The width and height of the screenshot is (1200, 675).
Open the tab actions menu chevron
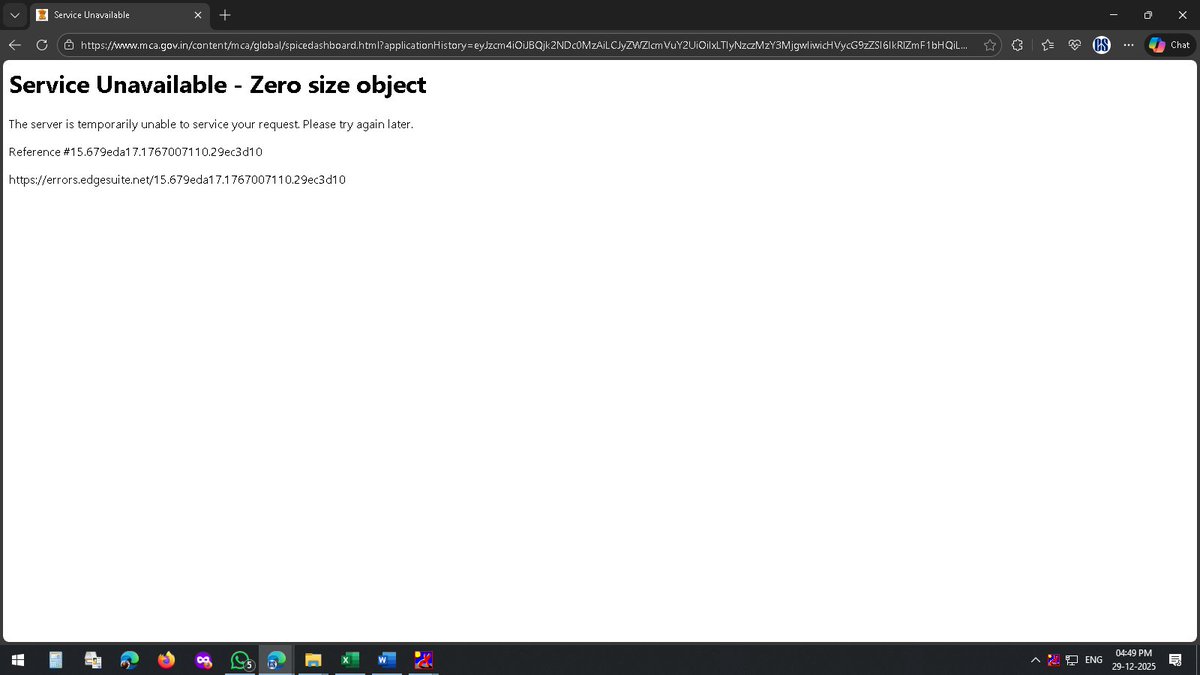tap(14, 15)
